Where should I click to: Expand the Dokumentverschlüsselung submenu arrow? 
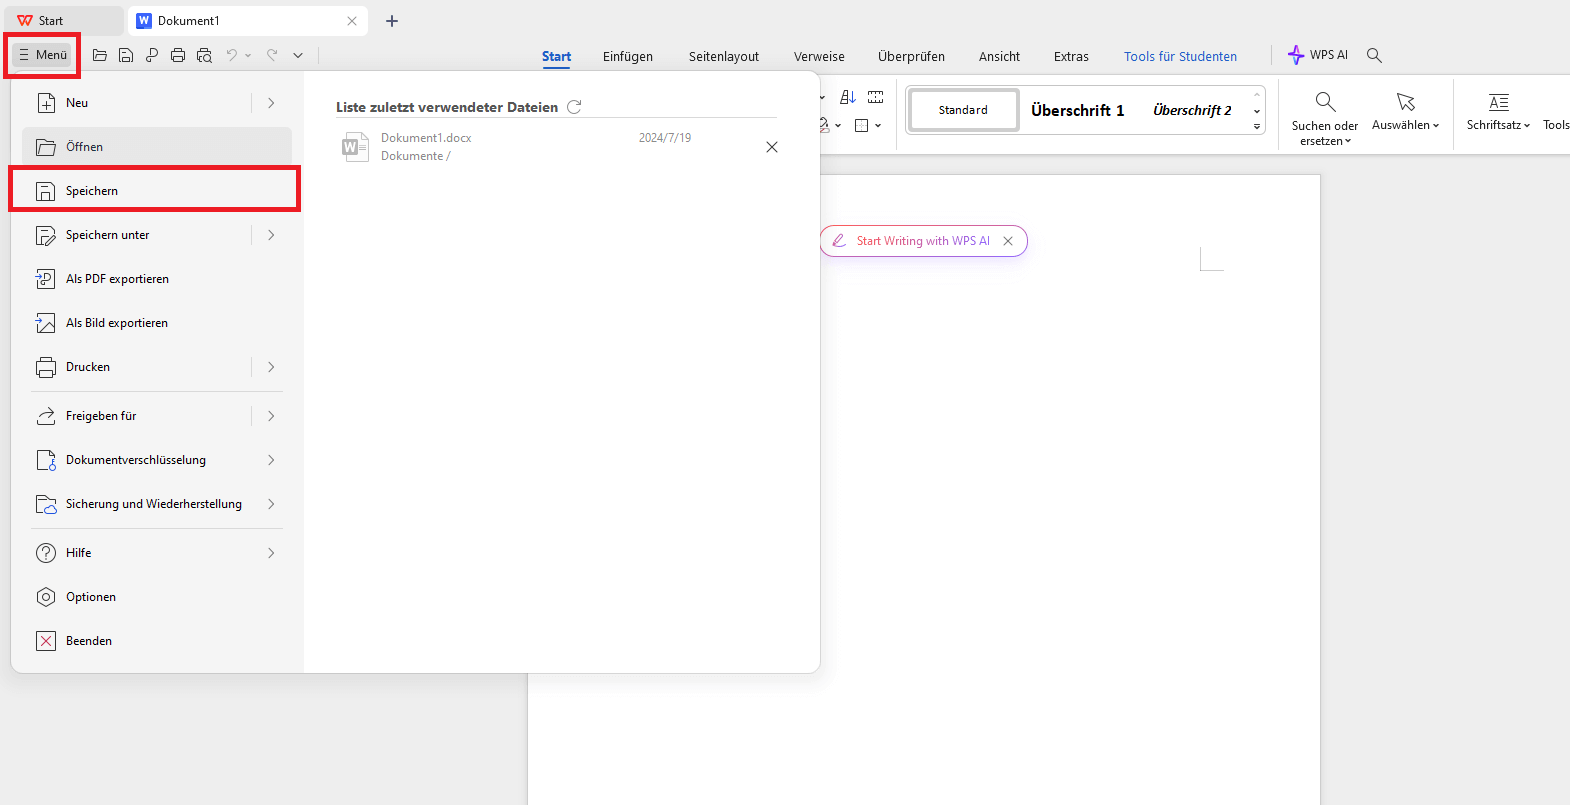271,460
